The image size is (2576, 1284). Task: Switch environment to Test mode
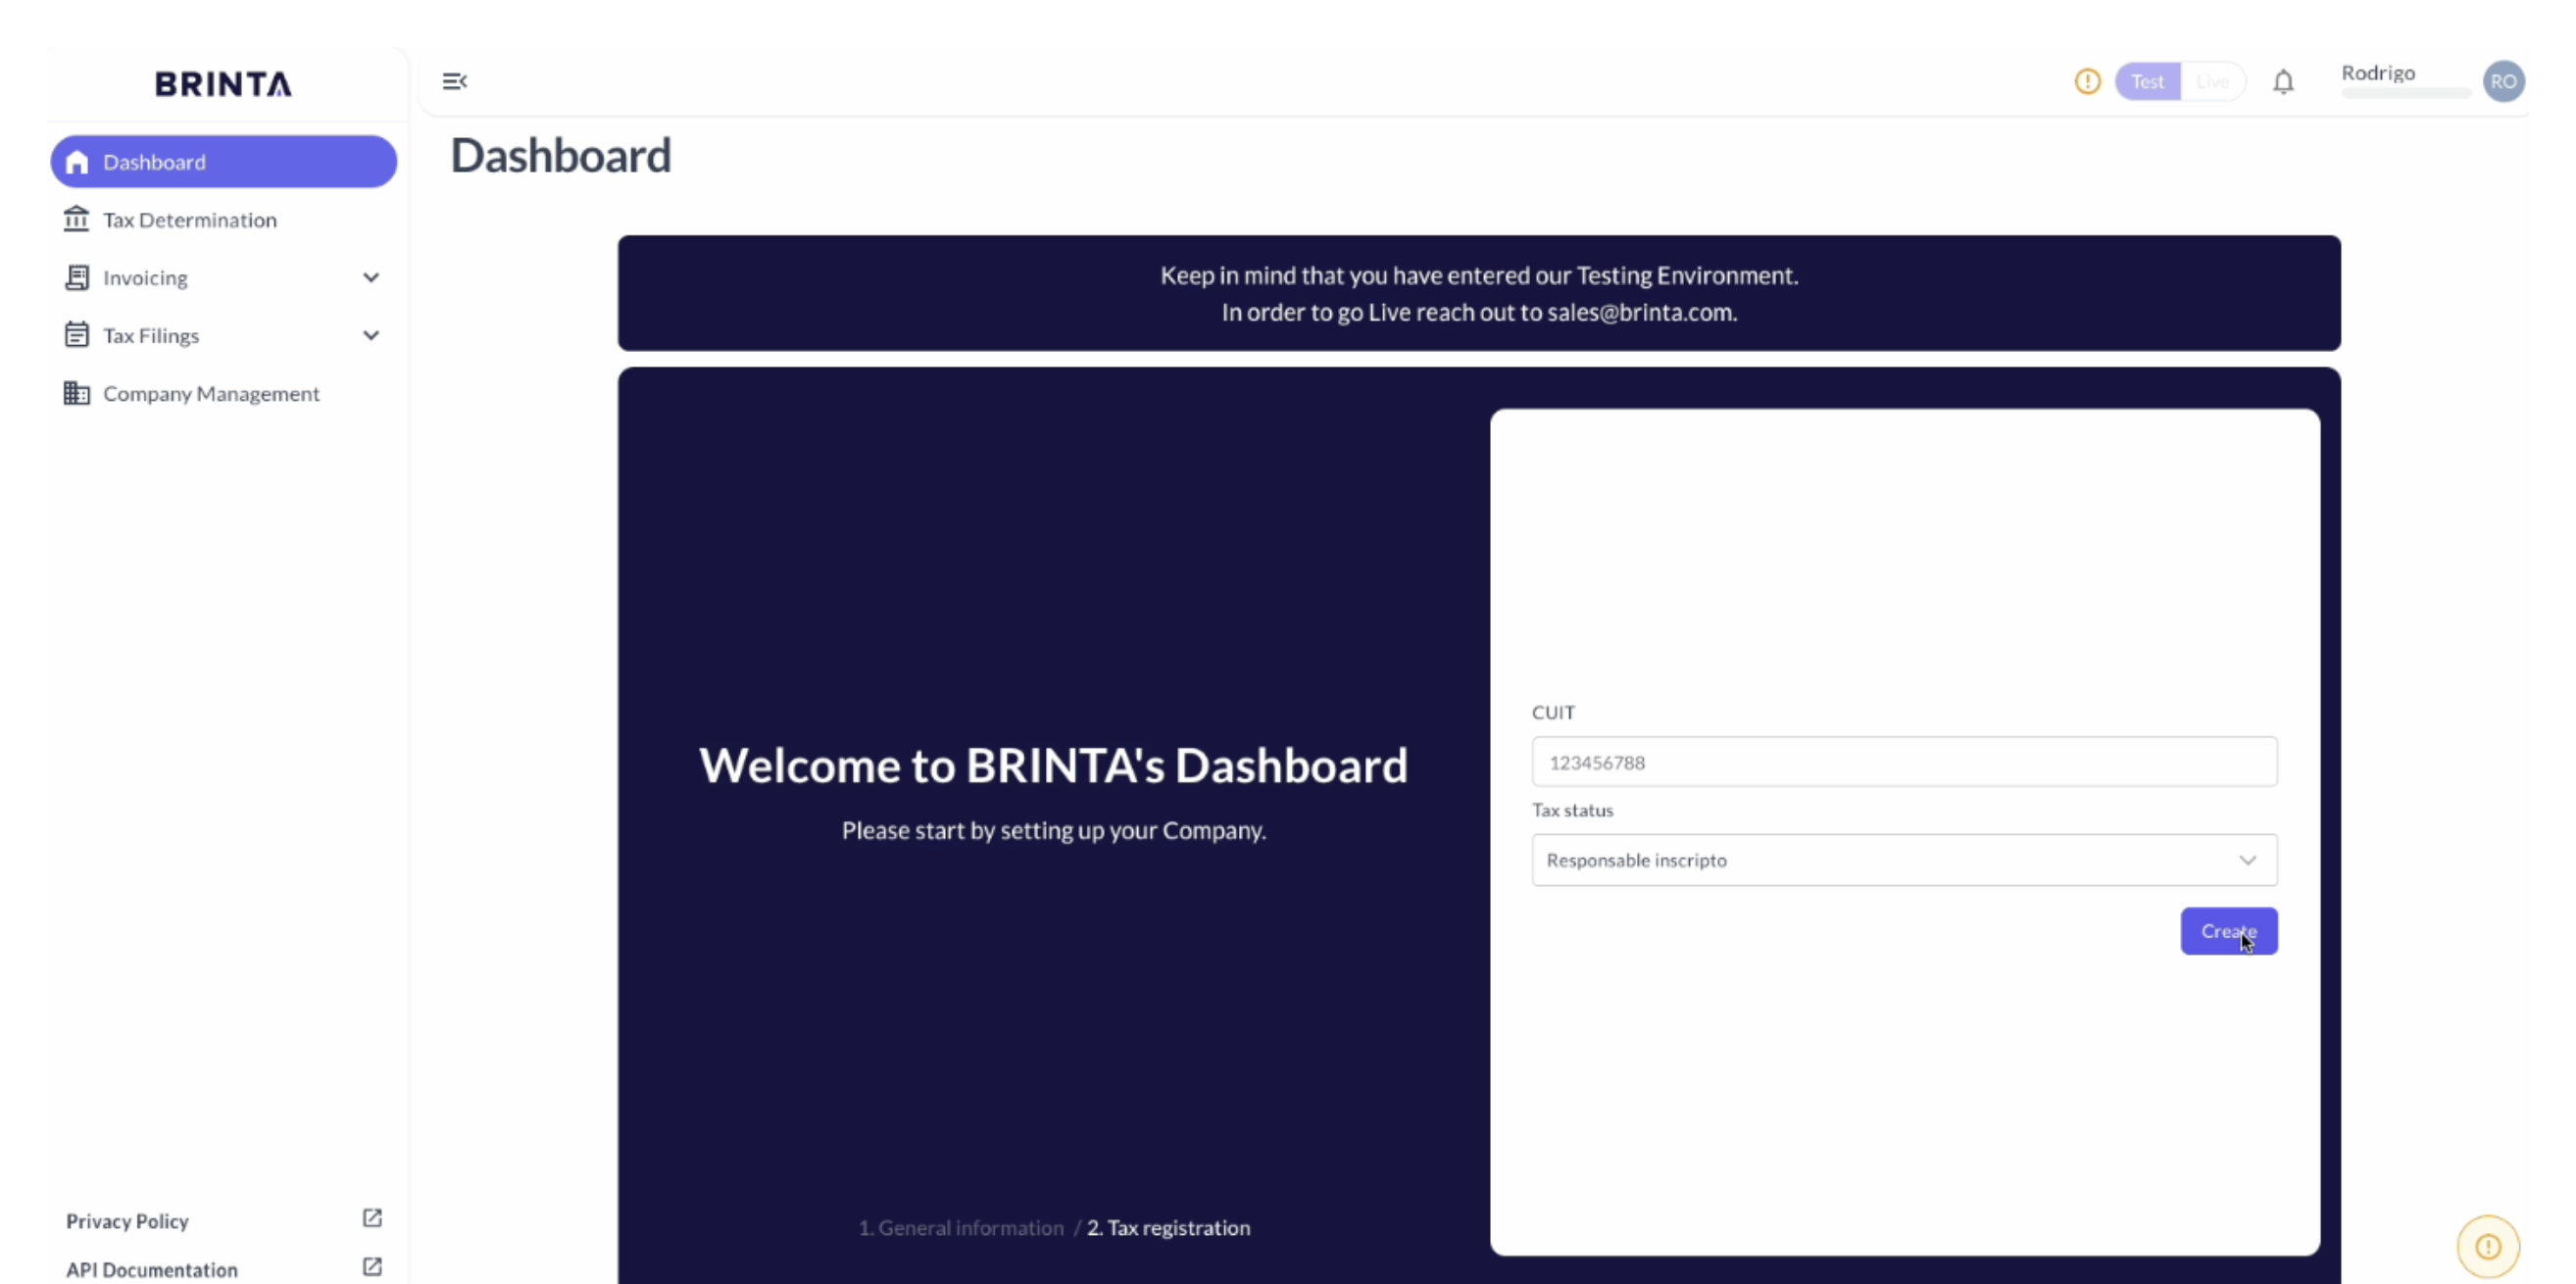(2147, 81)
